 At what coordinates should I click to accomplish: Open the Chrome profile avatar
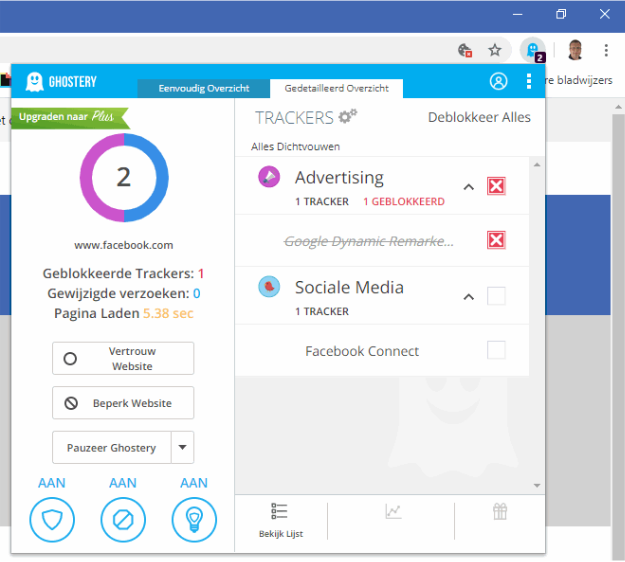point(575,50)
